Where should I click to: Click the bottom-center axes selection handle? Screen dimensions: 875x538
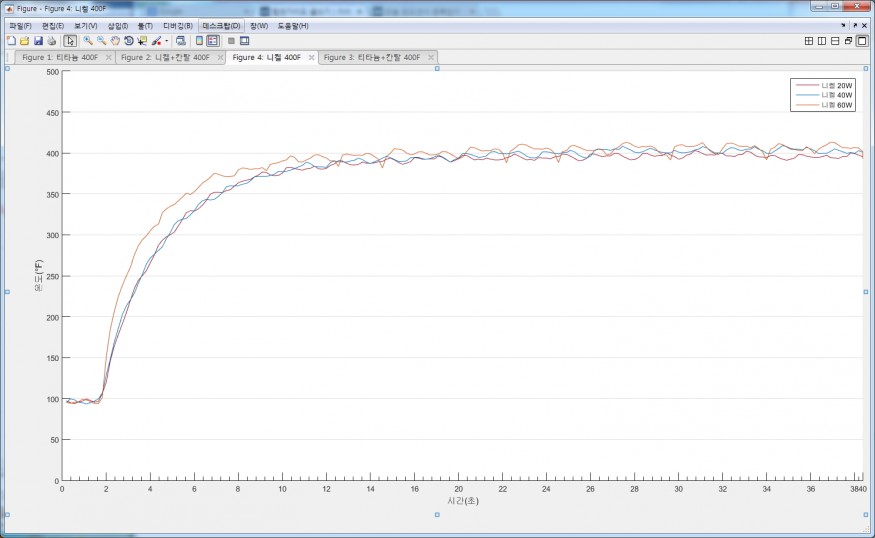point(437,515)
